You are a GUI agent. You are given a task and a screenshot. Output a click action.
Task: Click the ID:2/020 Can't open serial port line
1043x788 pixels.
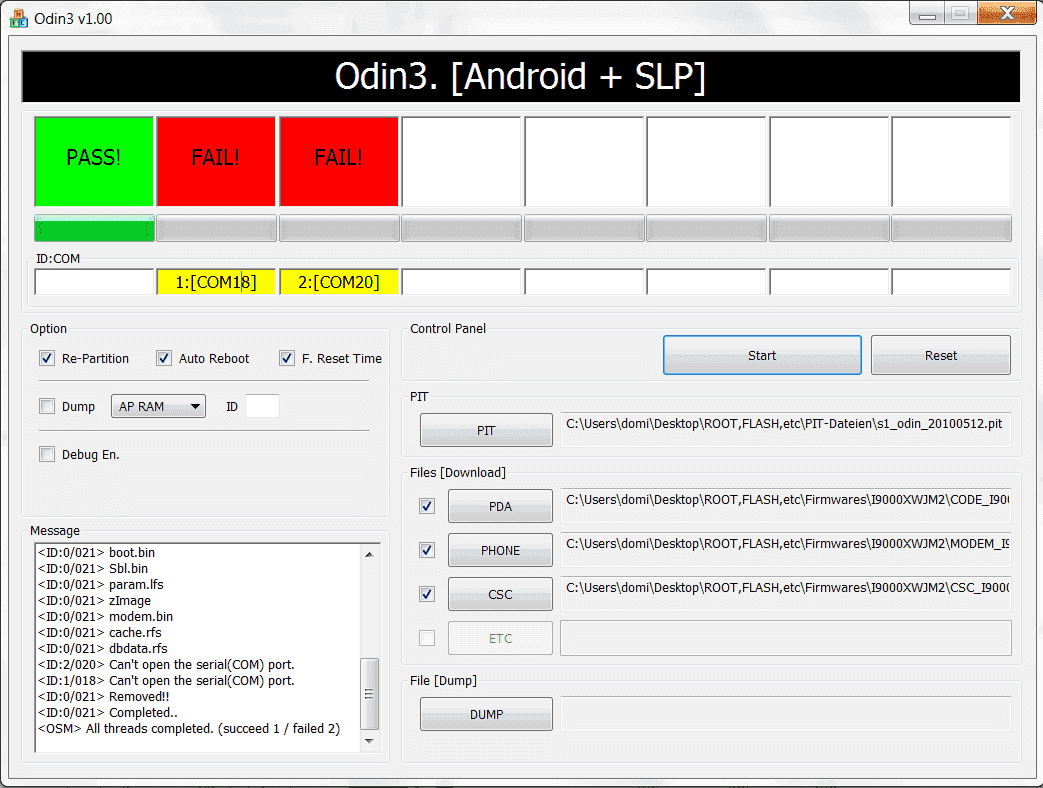tap(166, 664)
